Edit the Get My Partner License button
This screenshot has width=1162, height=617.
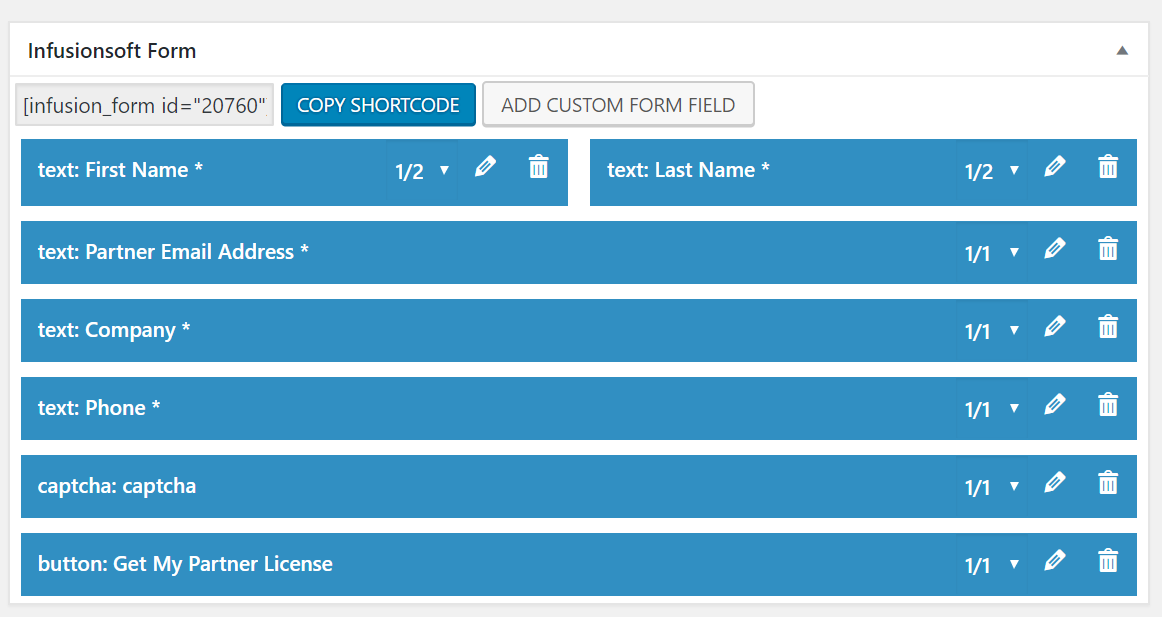coord(1054,561)
